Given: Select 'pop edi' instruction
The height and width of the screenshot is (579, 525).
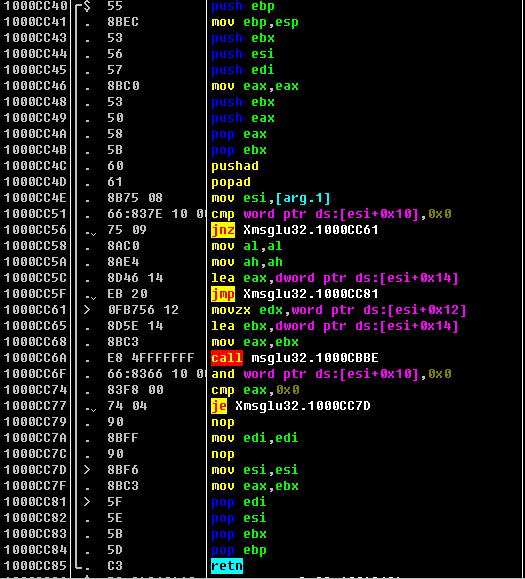Looking at the screenshot, I should (239, 502).
